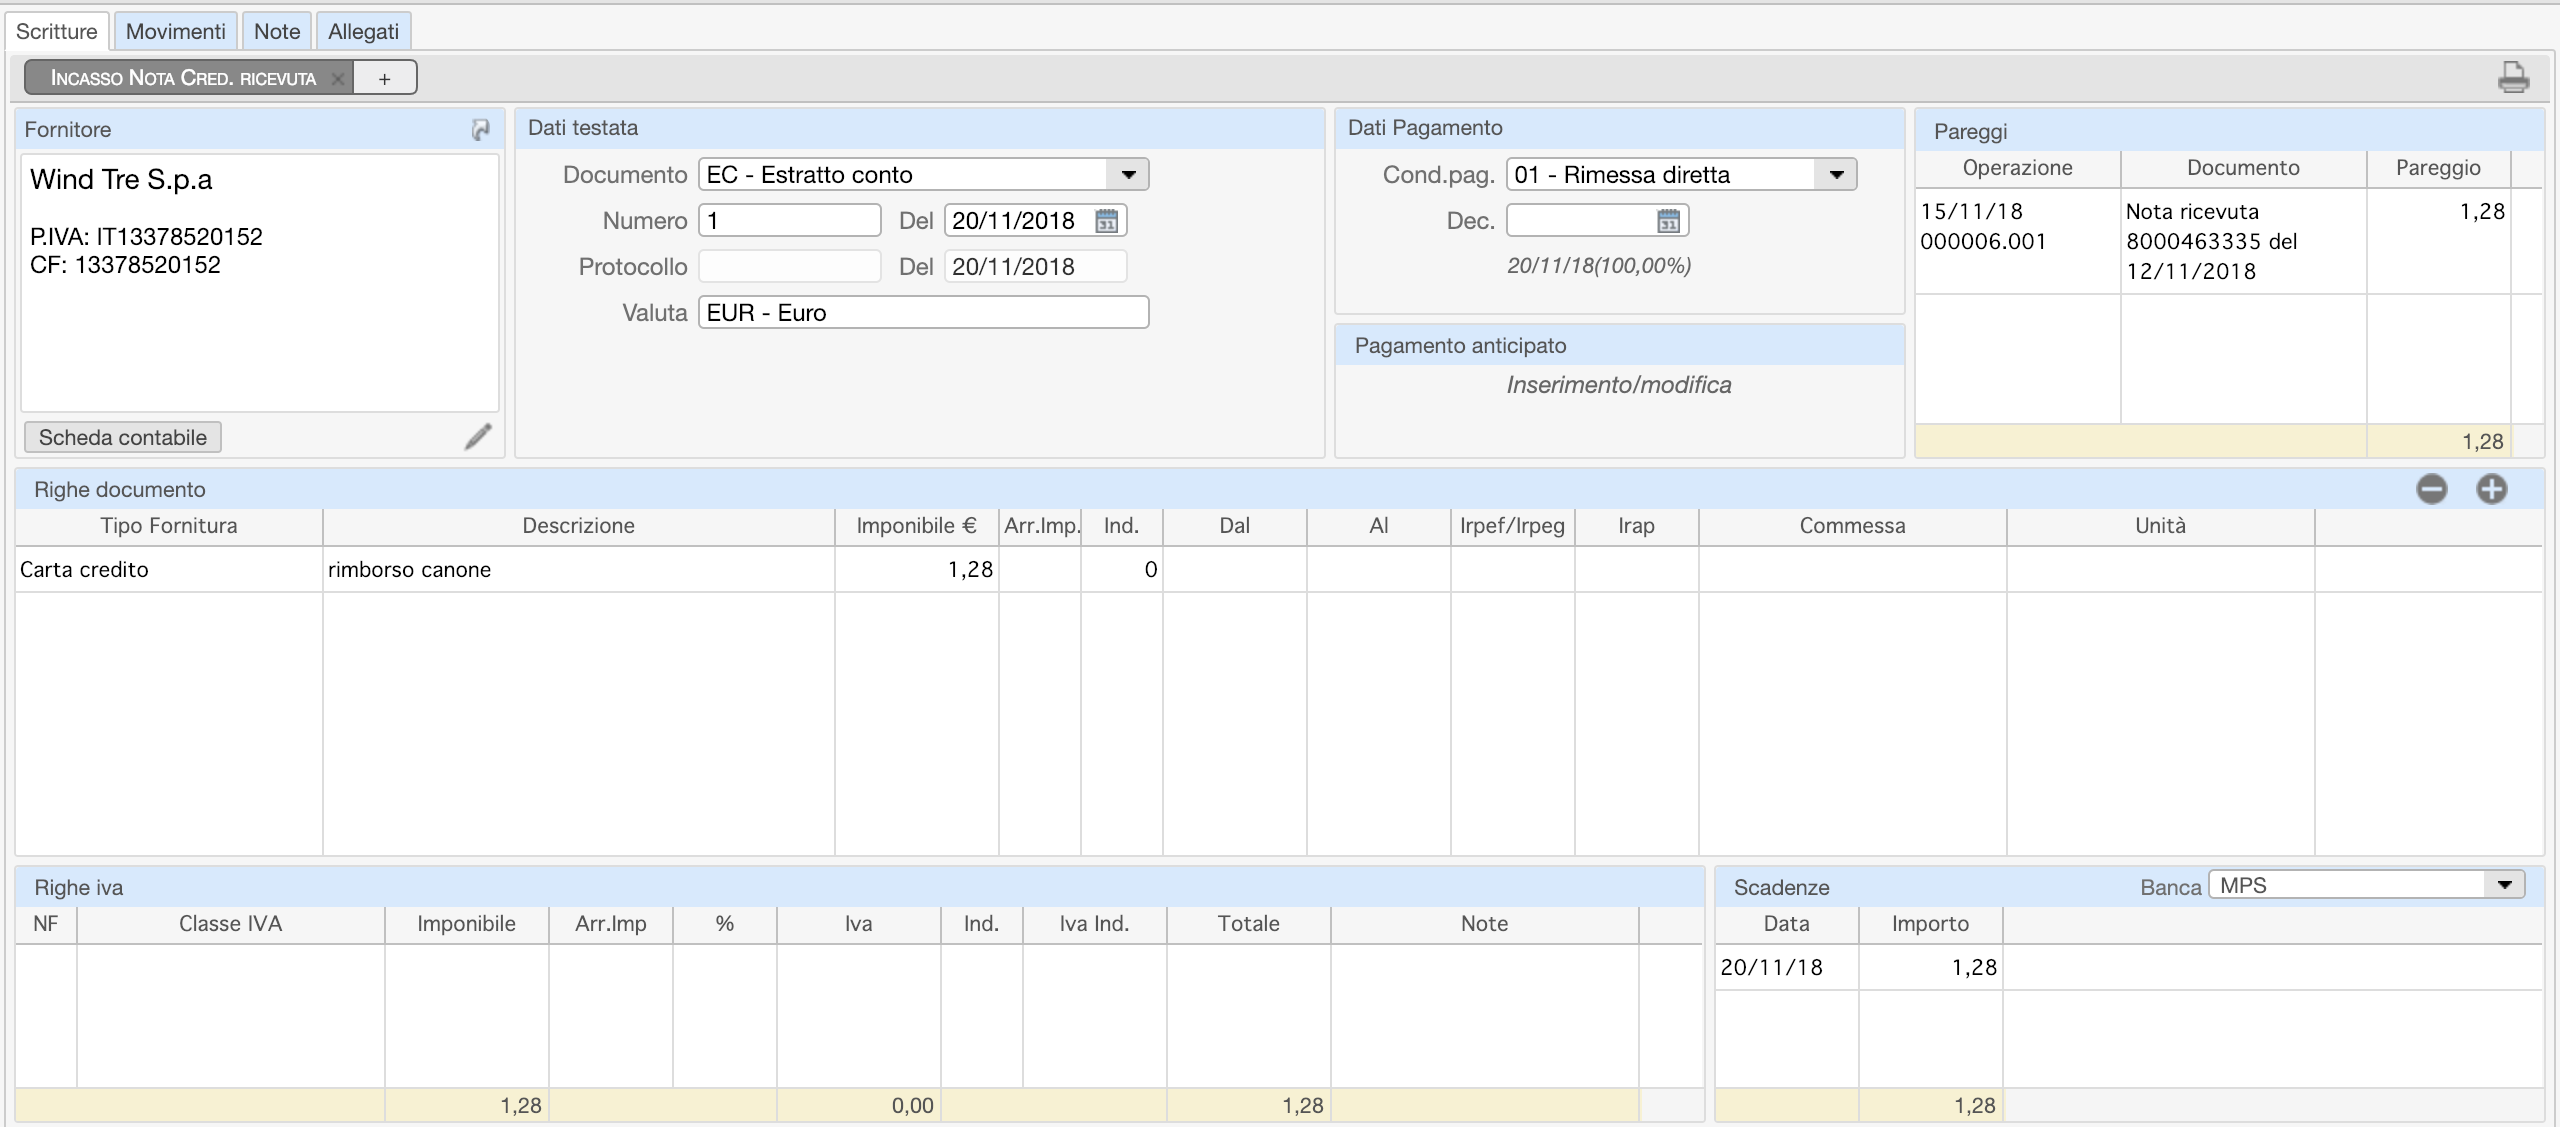
Task: Click the Inserimento/modifica link under Pagamento anticipato
Action: point(1619,385)
